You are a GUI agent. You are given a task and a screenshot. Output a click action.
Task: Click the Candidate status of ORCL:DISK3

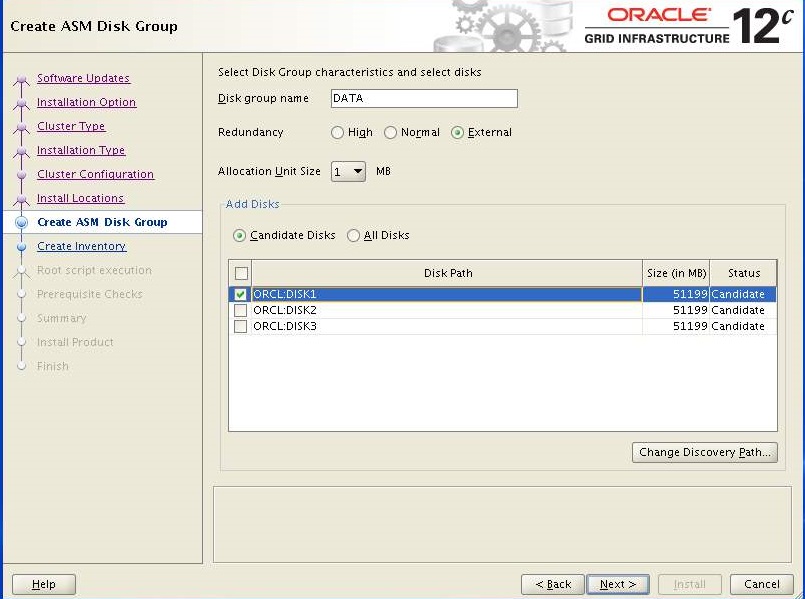pos(743,326)
